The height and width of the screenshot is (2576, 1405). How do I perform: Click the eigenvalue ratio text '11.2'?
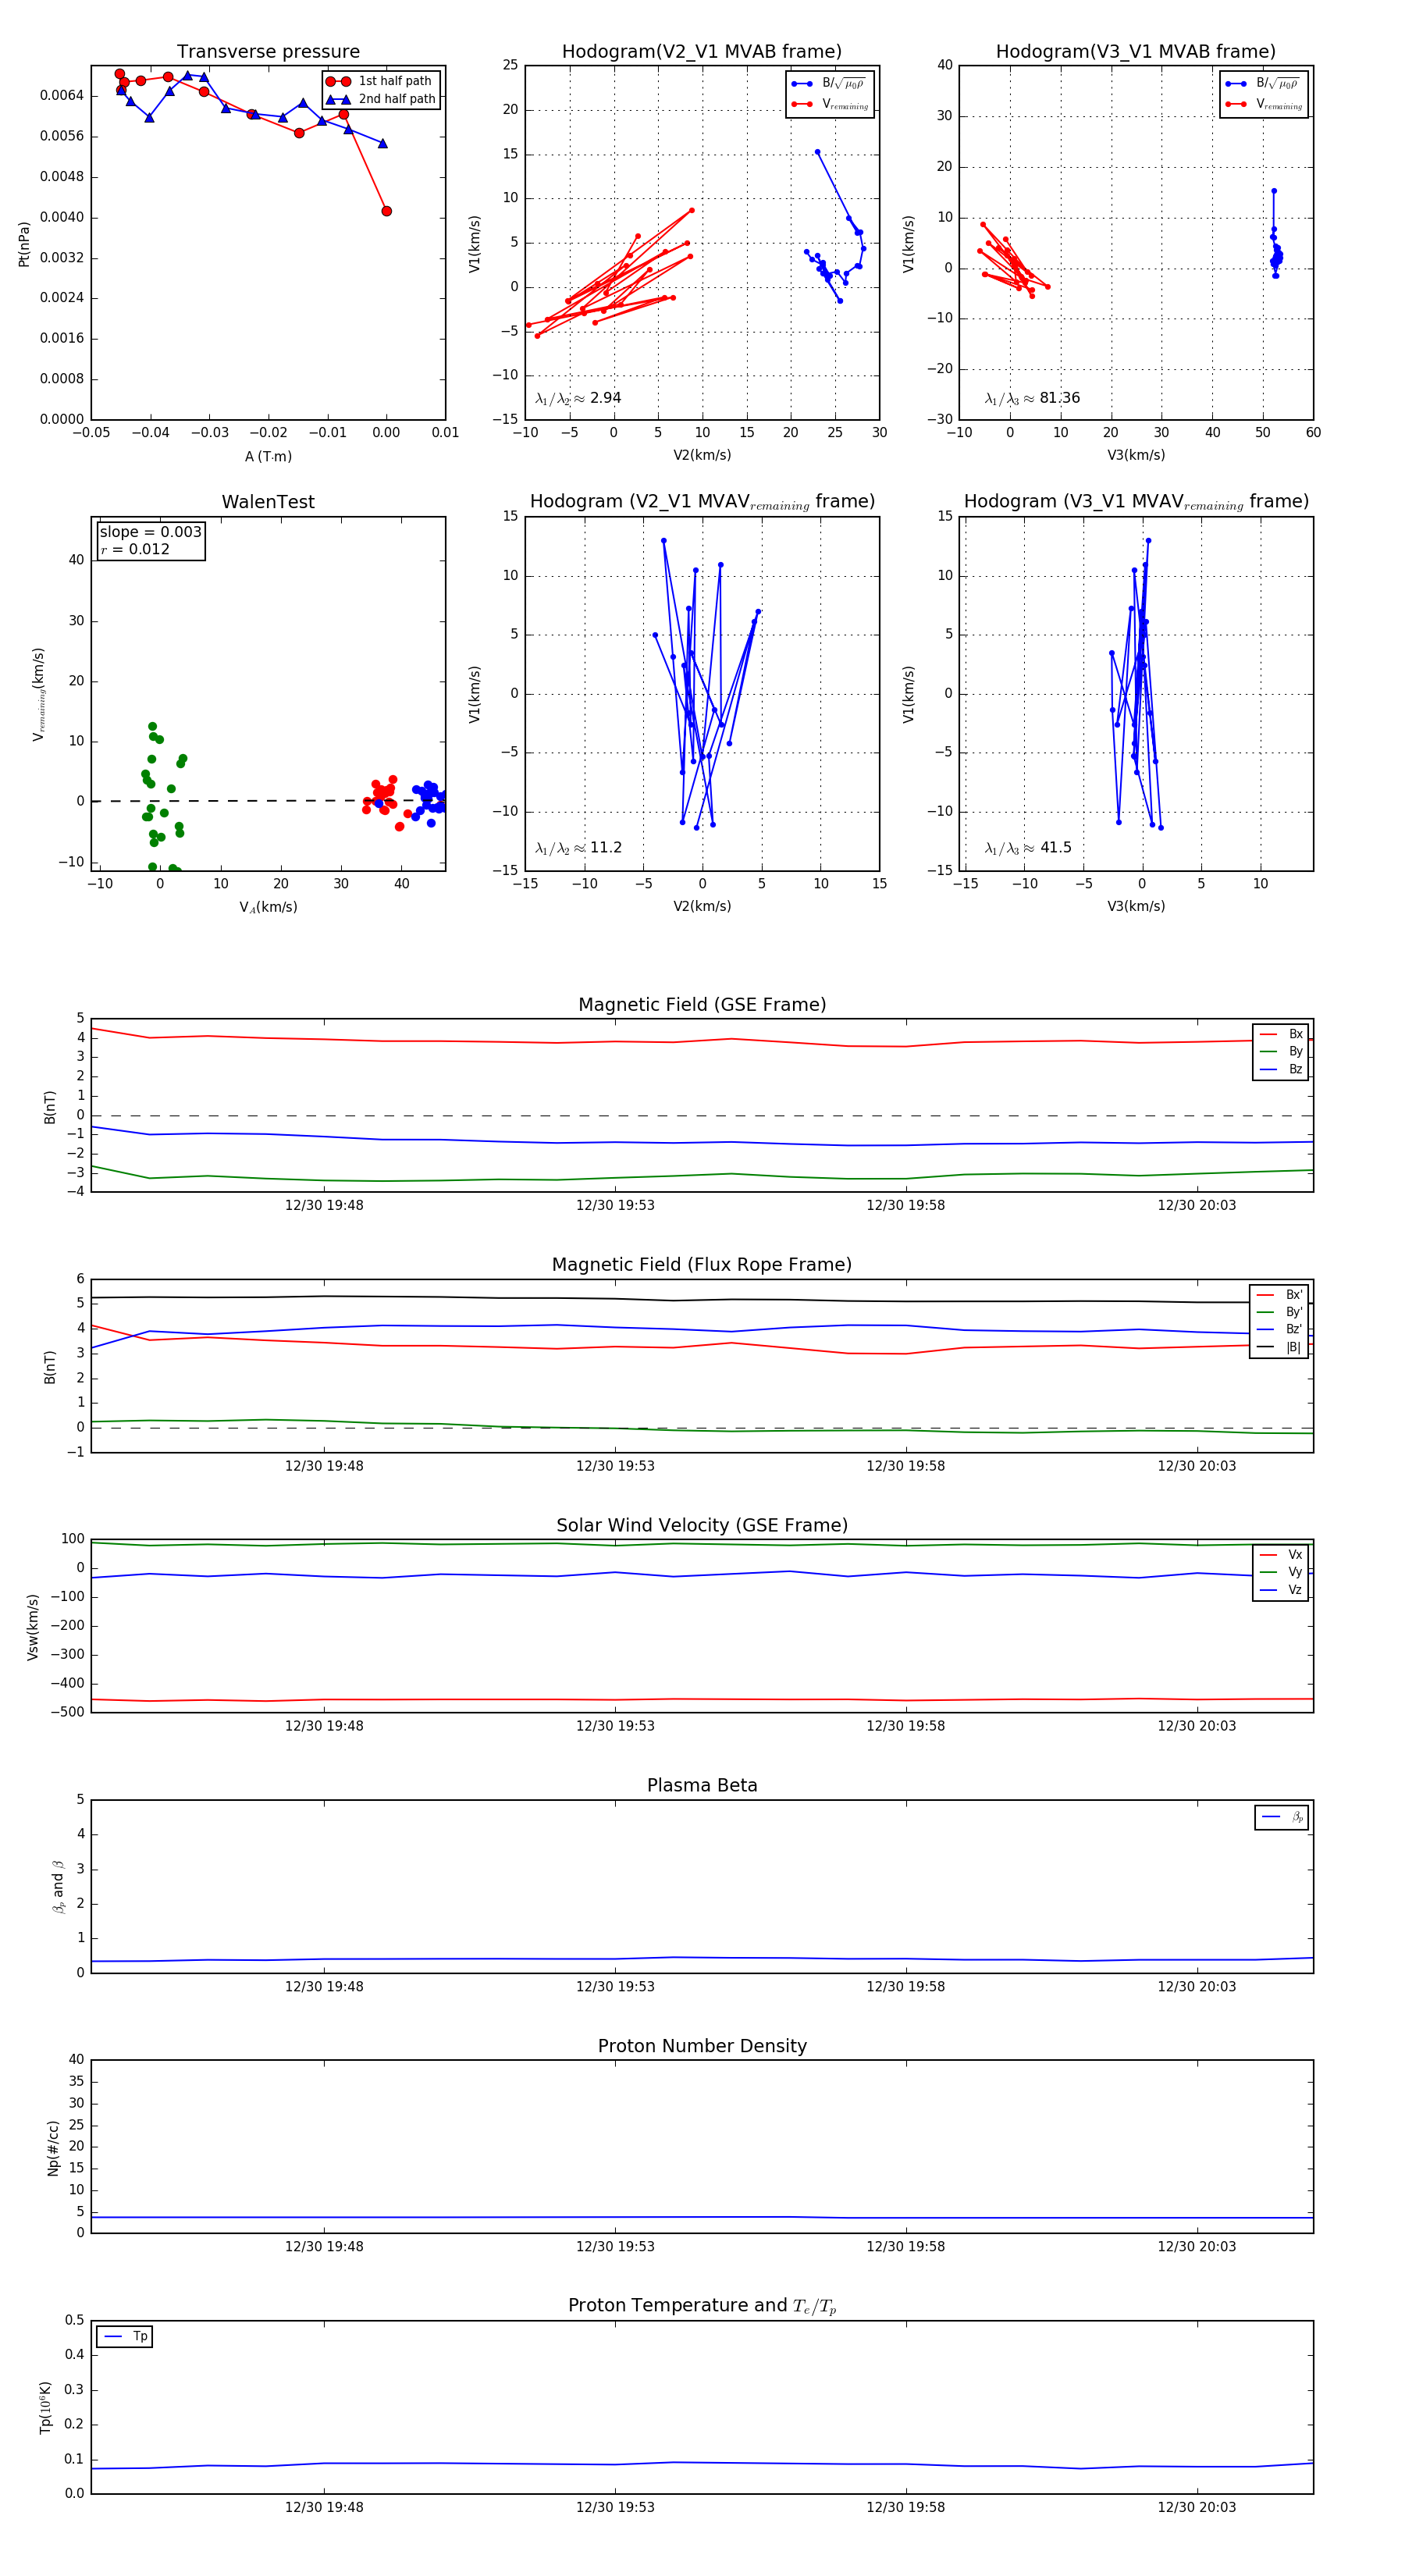click(x=606, y=848)
